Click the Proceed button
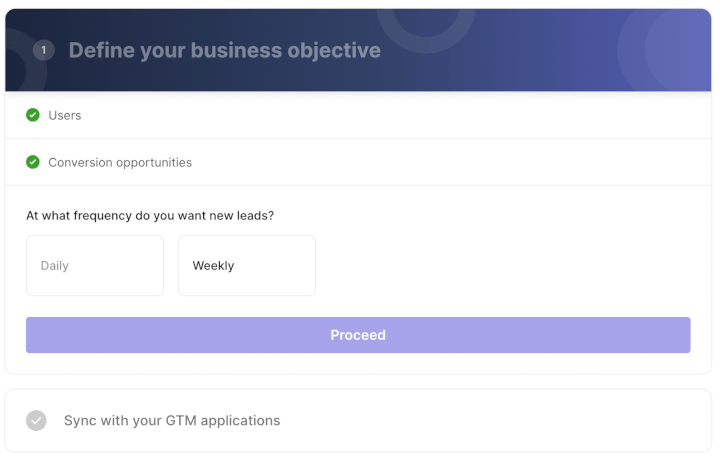The height and width of the screenshot is (462, 720). 358,335
